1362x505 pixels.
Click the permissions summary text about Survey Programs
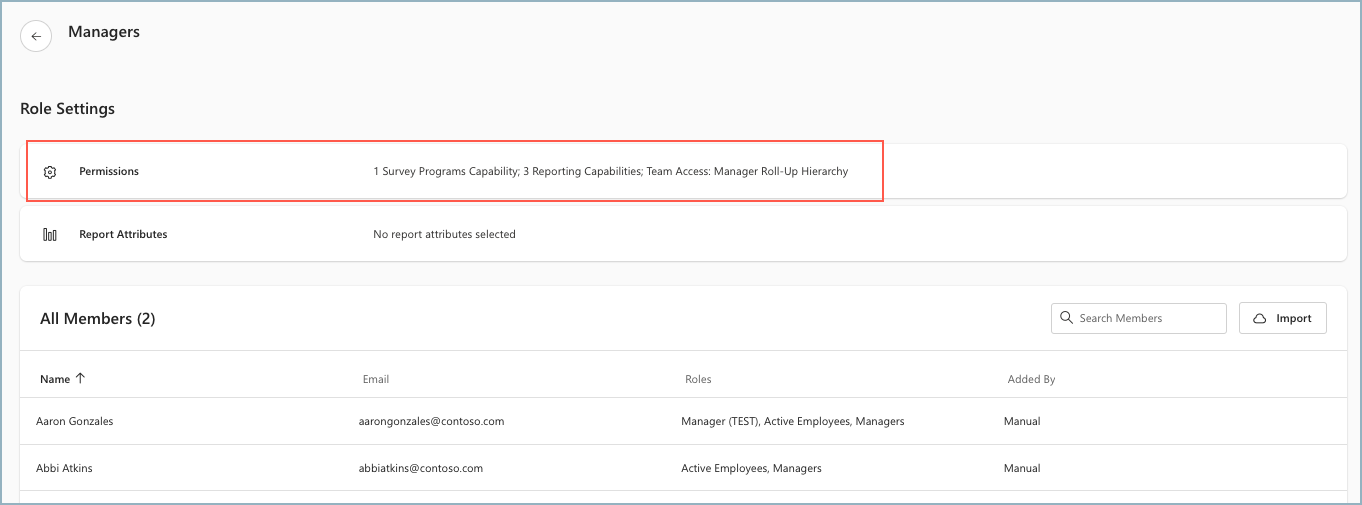[x=610, y=172]
